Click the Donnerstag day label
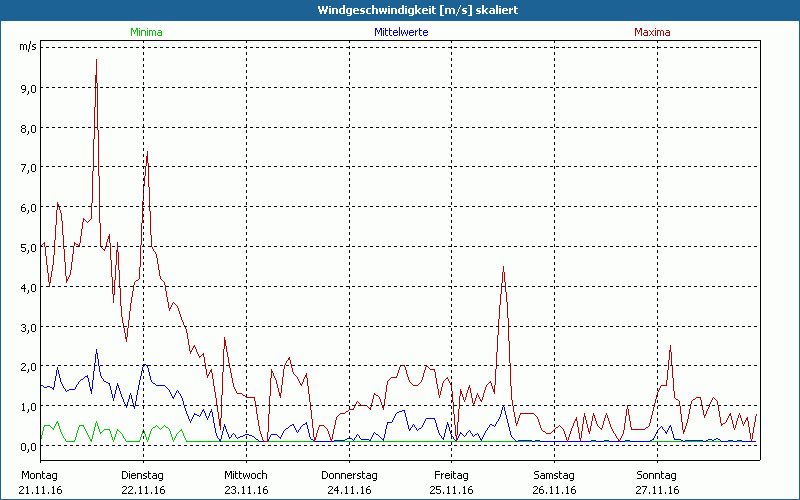 pos(348,474)
